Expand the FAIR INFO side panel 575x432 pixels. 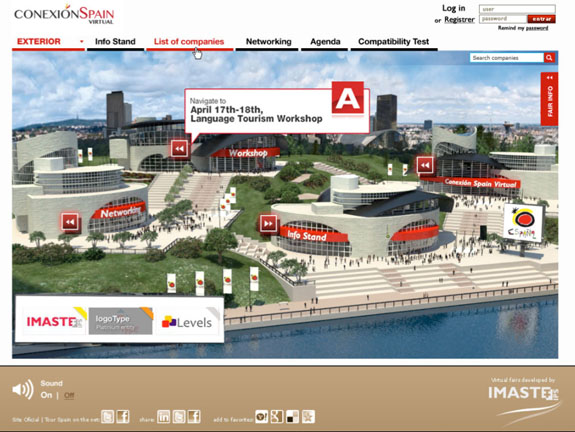[549, 99]
